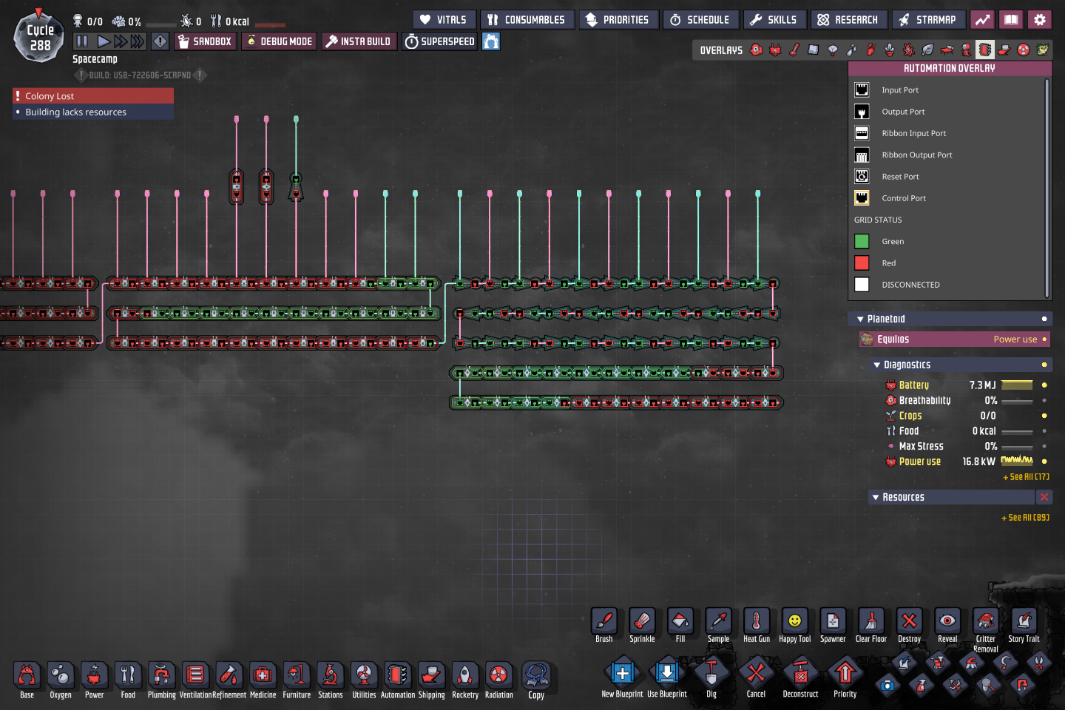The image size is (1065, 710).
Task: Set game speed to normal play
Action: point(103,41)
